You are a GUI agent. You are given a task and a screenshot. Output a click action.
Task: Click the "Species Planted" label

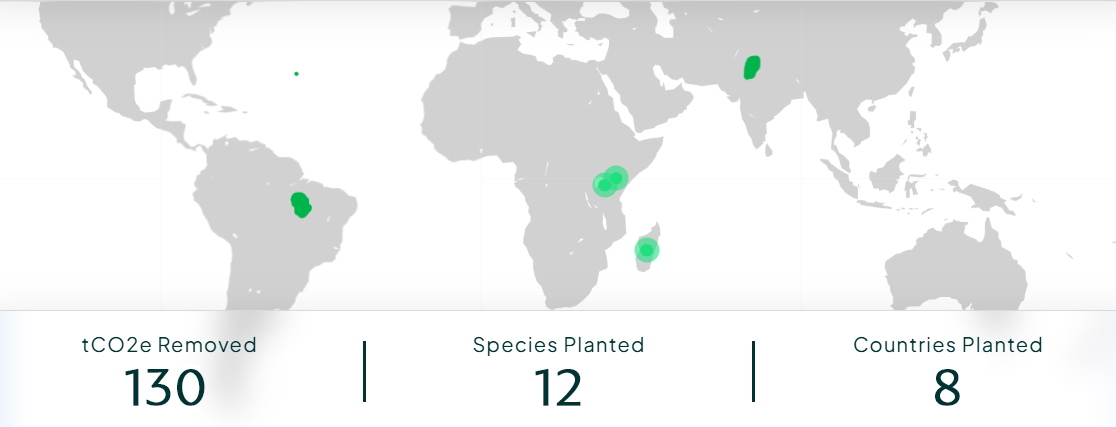[558, 345]
